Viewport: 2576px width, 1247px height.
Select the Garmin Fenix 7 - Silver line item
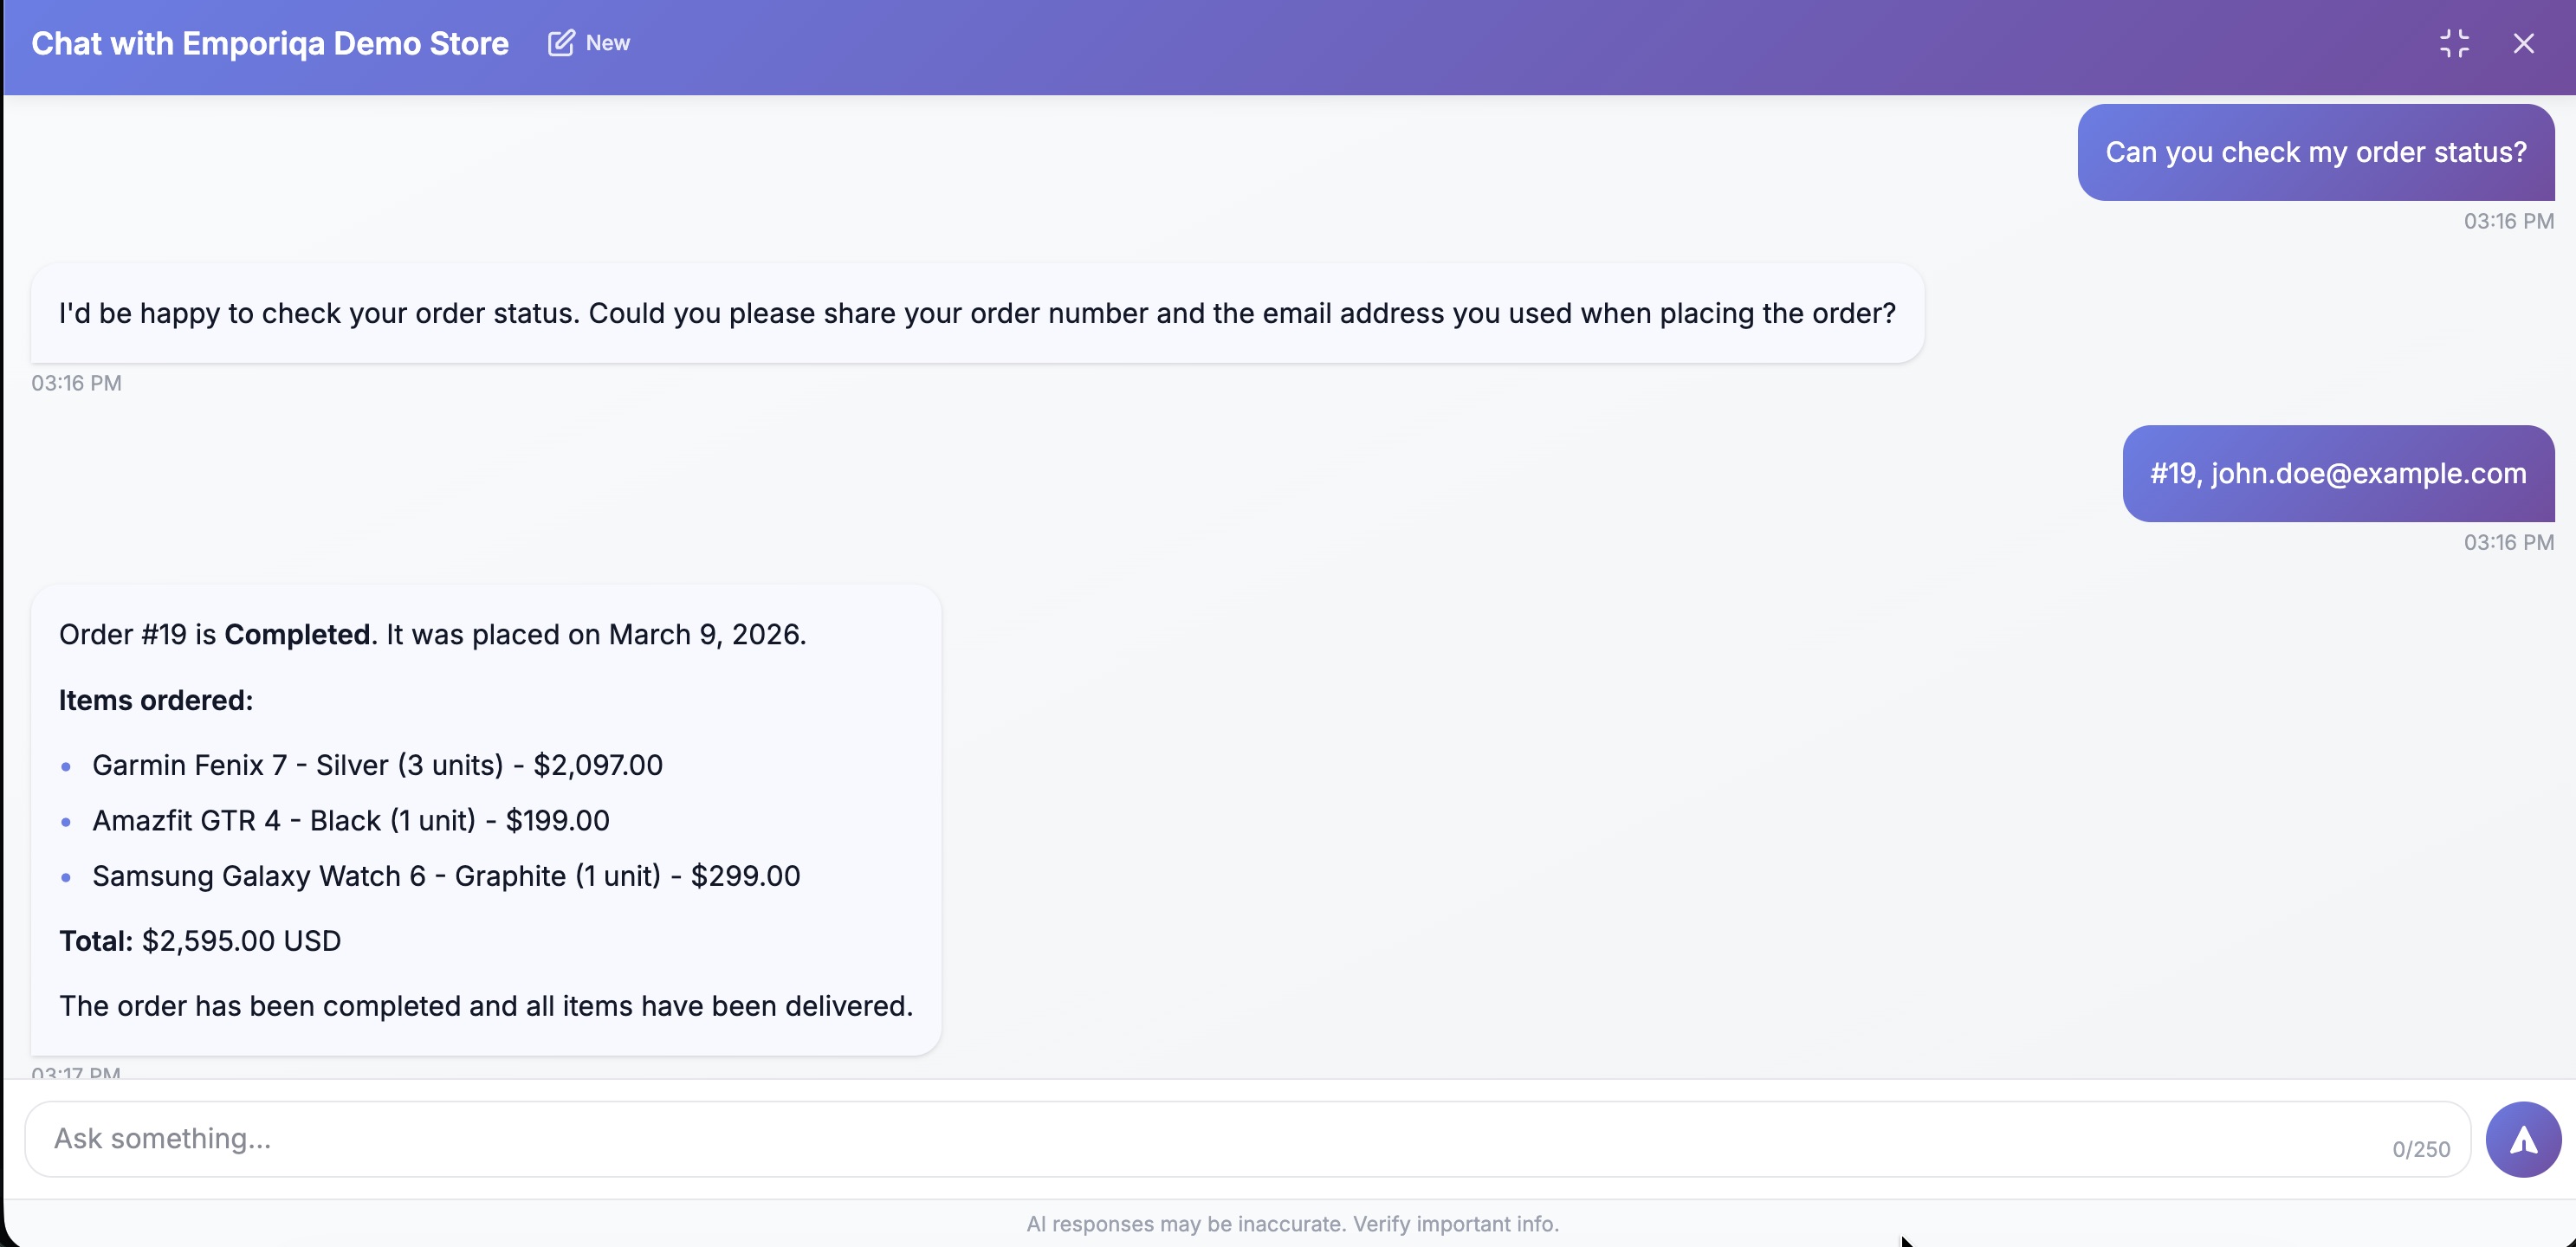pos(377,765)
